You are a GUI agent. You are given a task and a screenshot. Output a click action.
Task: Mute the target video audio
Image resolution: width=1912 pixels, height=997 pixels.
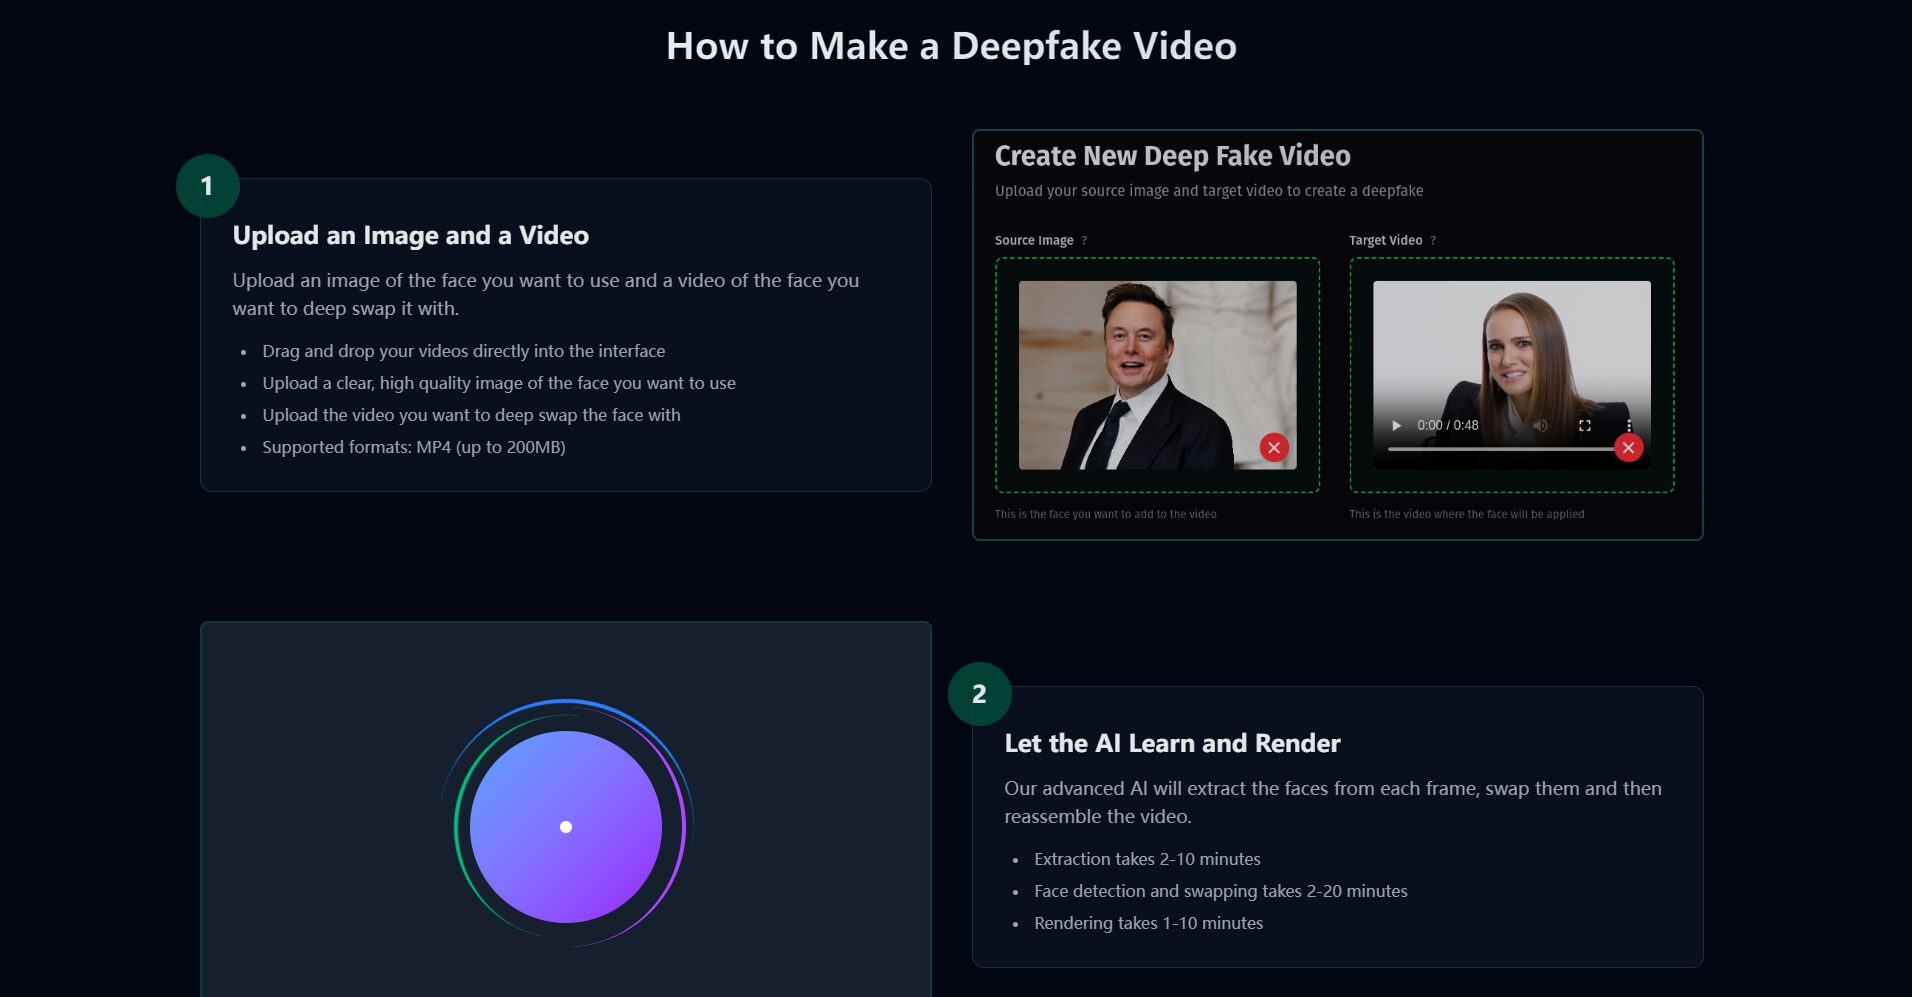(1540, 425)
